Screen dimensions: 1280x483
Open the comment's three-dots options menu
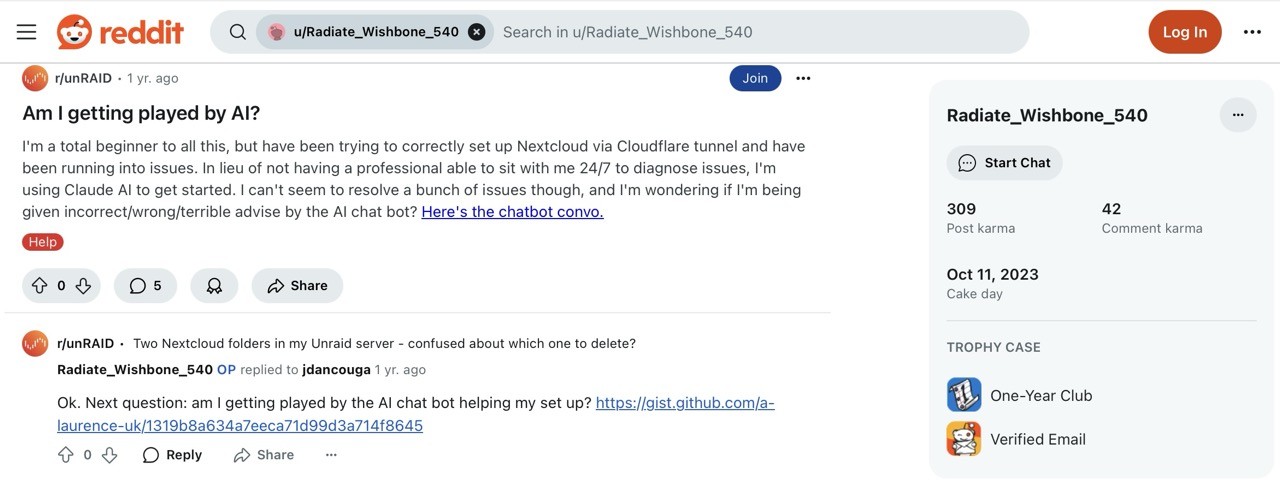[331, 455]
